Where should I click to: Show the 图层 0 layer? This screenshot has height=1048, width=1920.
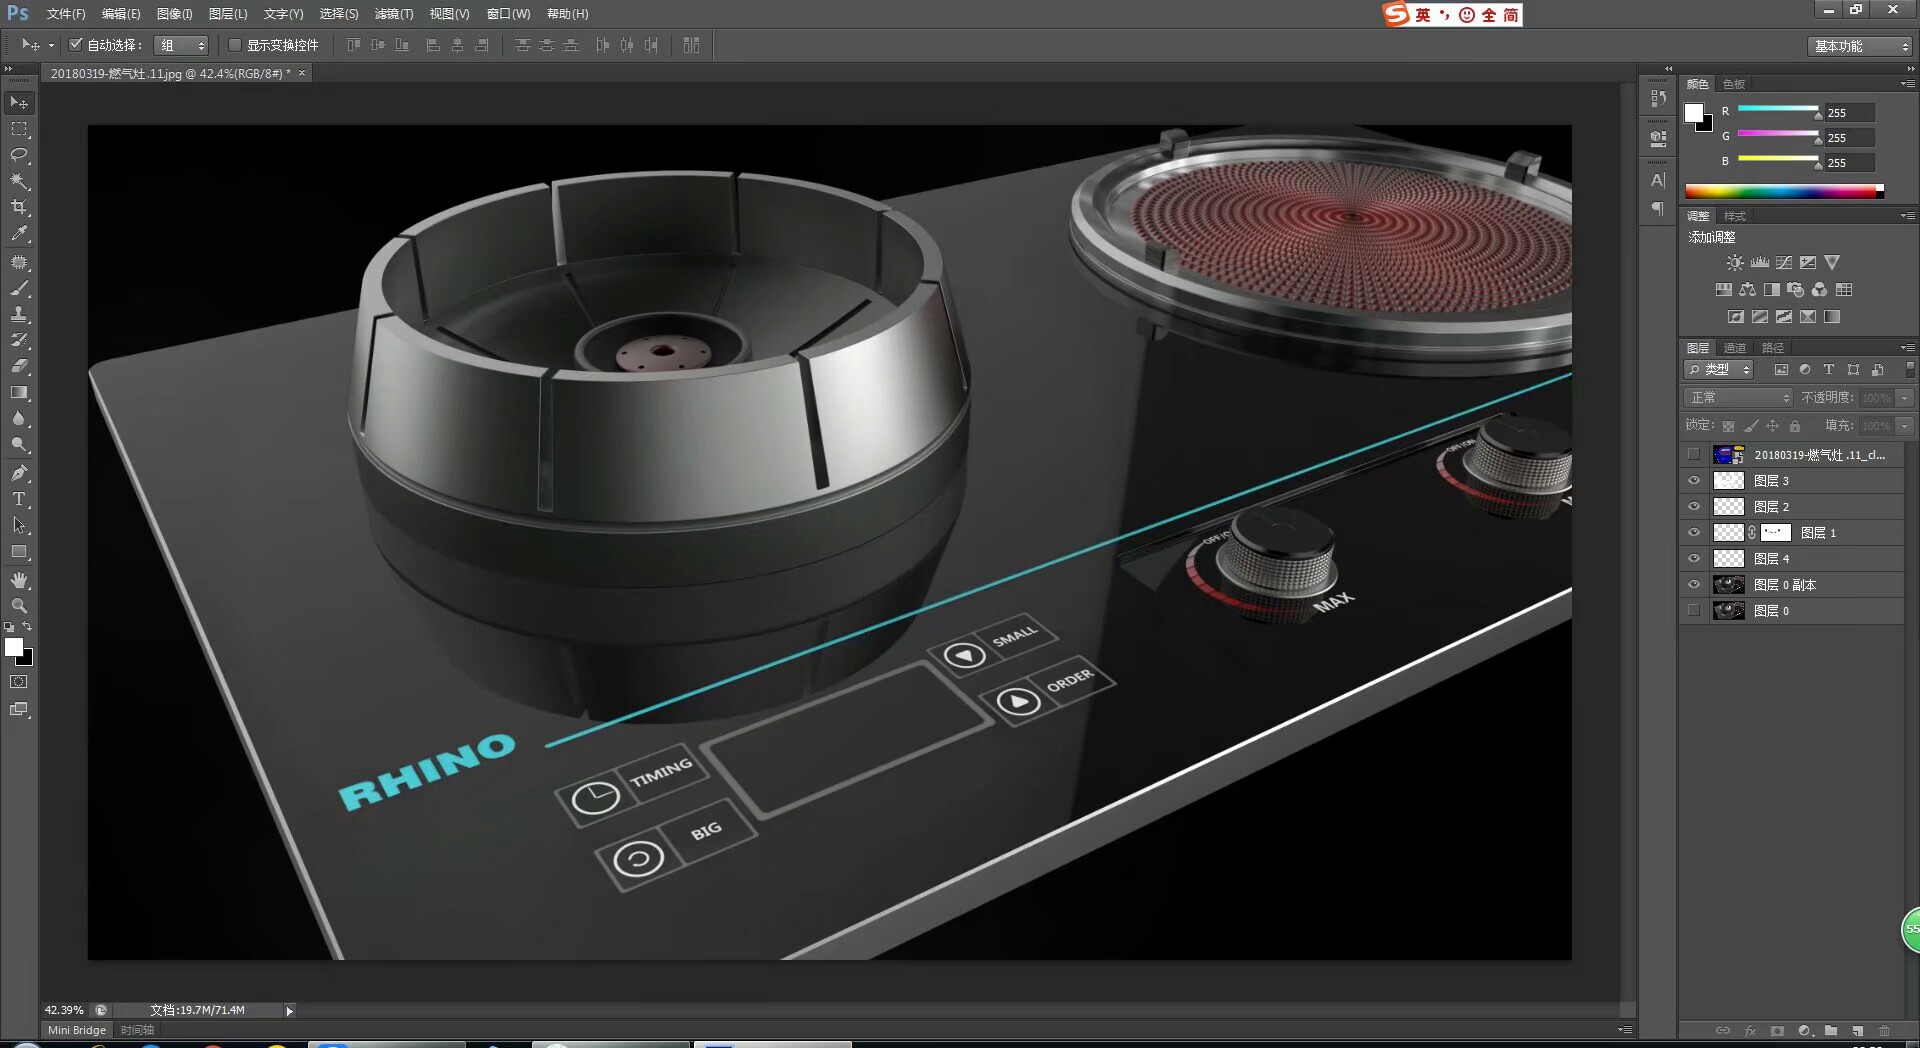click(1694, 610)
